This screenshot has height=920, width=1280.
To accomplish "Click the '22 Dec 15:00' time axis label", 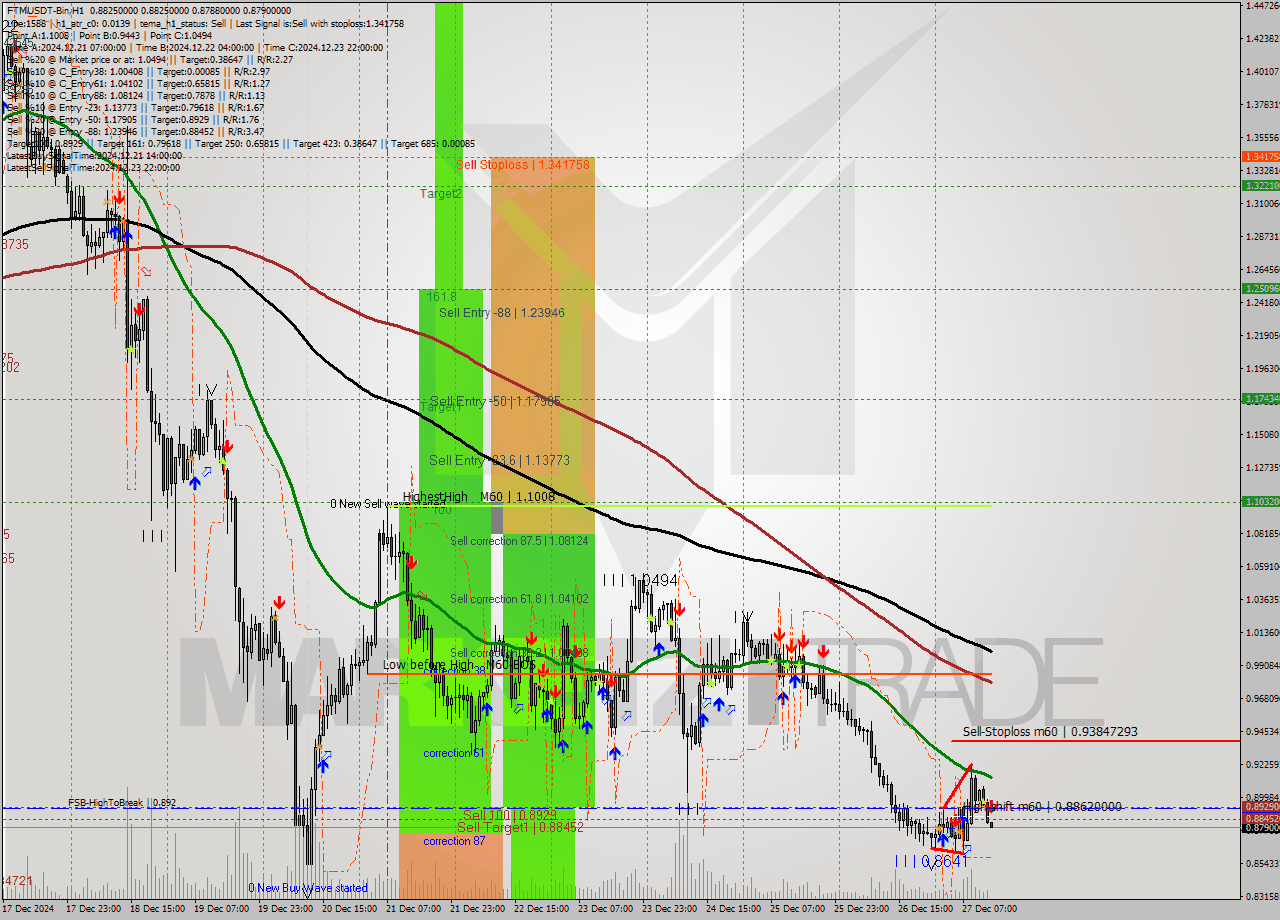I will point(543,909).
